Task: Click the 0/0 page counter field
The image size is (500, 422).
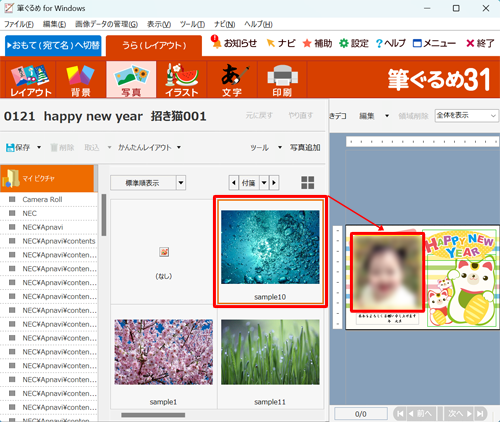Action: pyautogui.click(x=361, y=414)
